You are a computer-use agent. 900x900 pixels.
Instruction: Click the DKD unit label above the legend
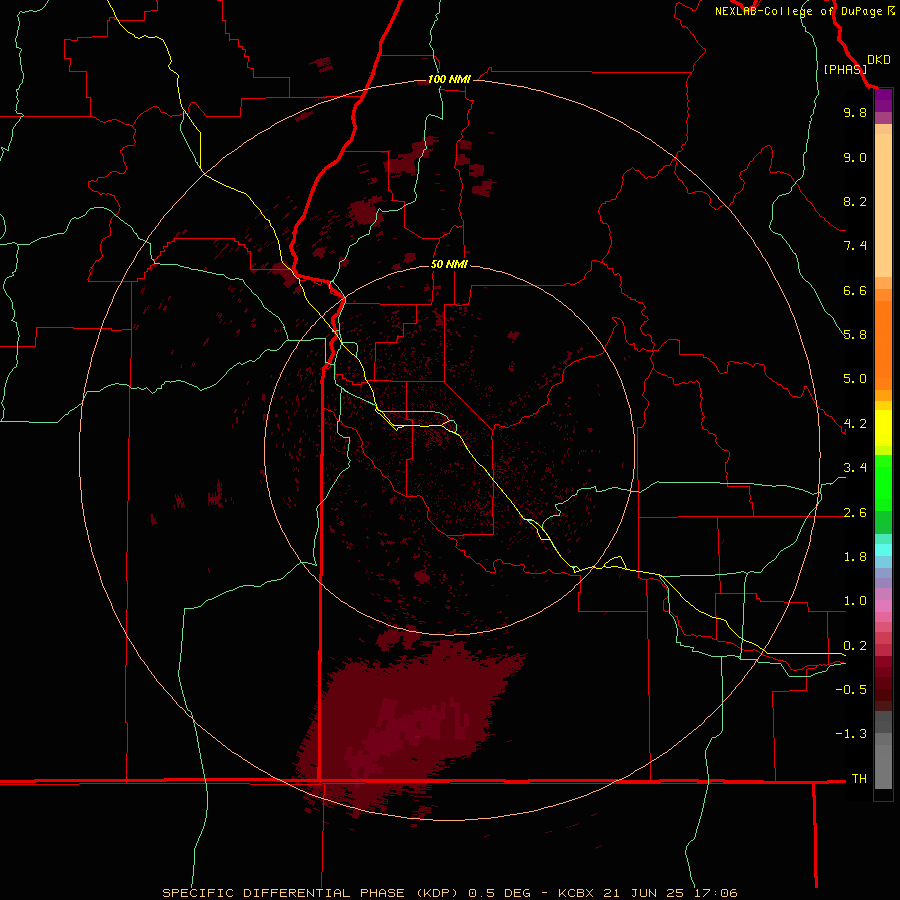click(879, 60)
